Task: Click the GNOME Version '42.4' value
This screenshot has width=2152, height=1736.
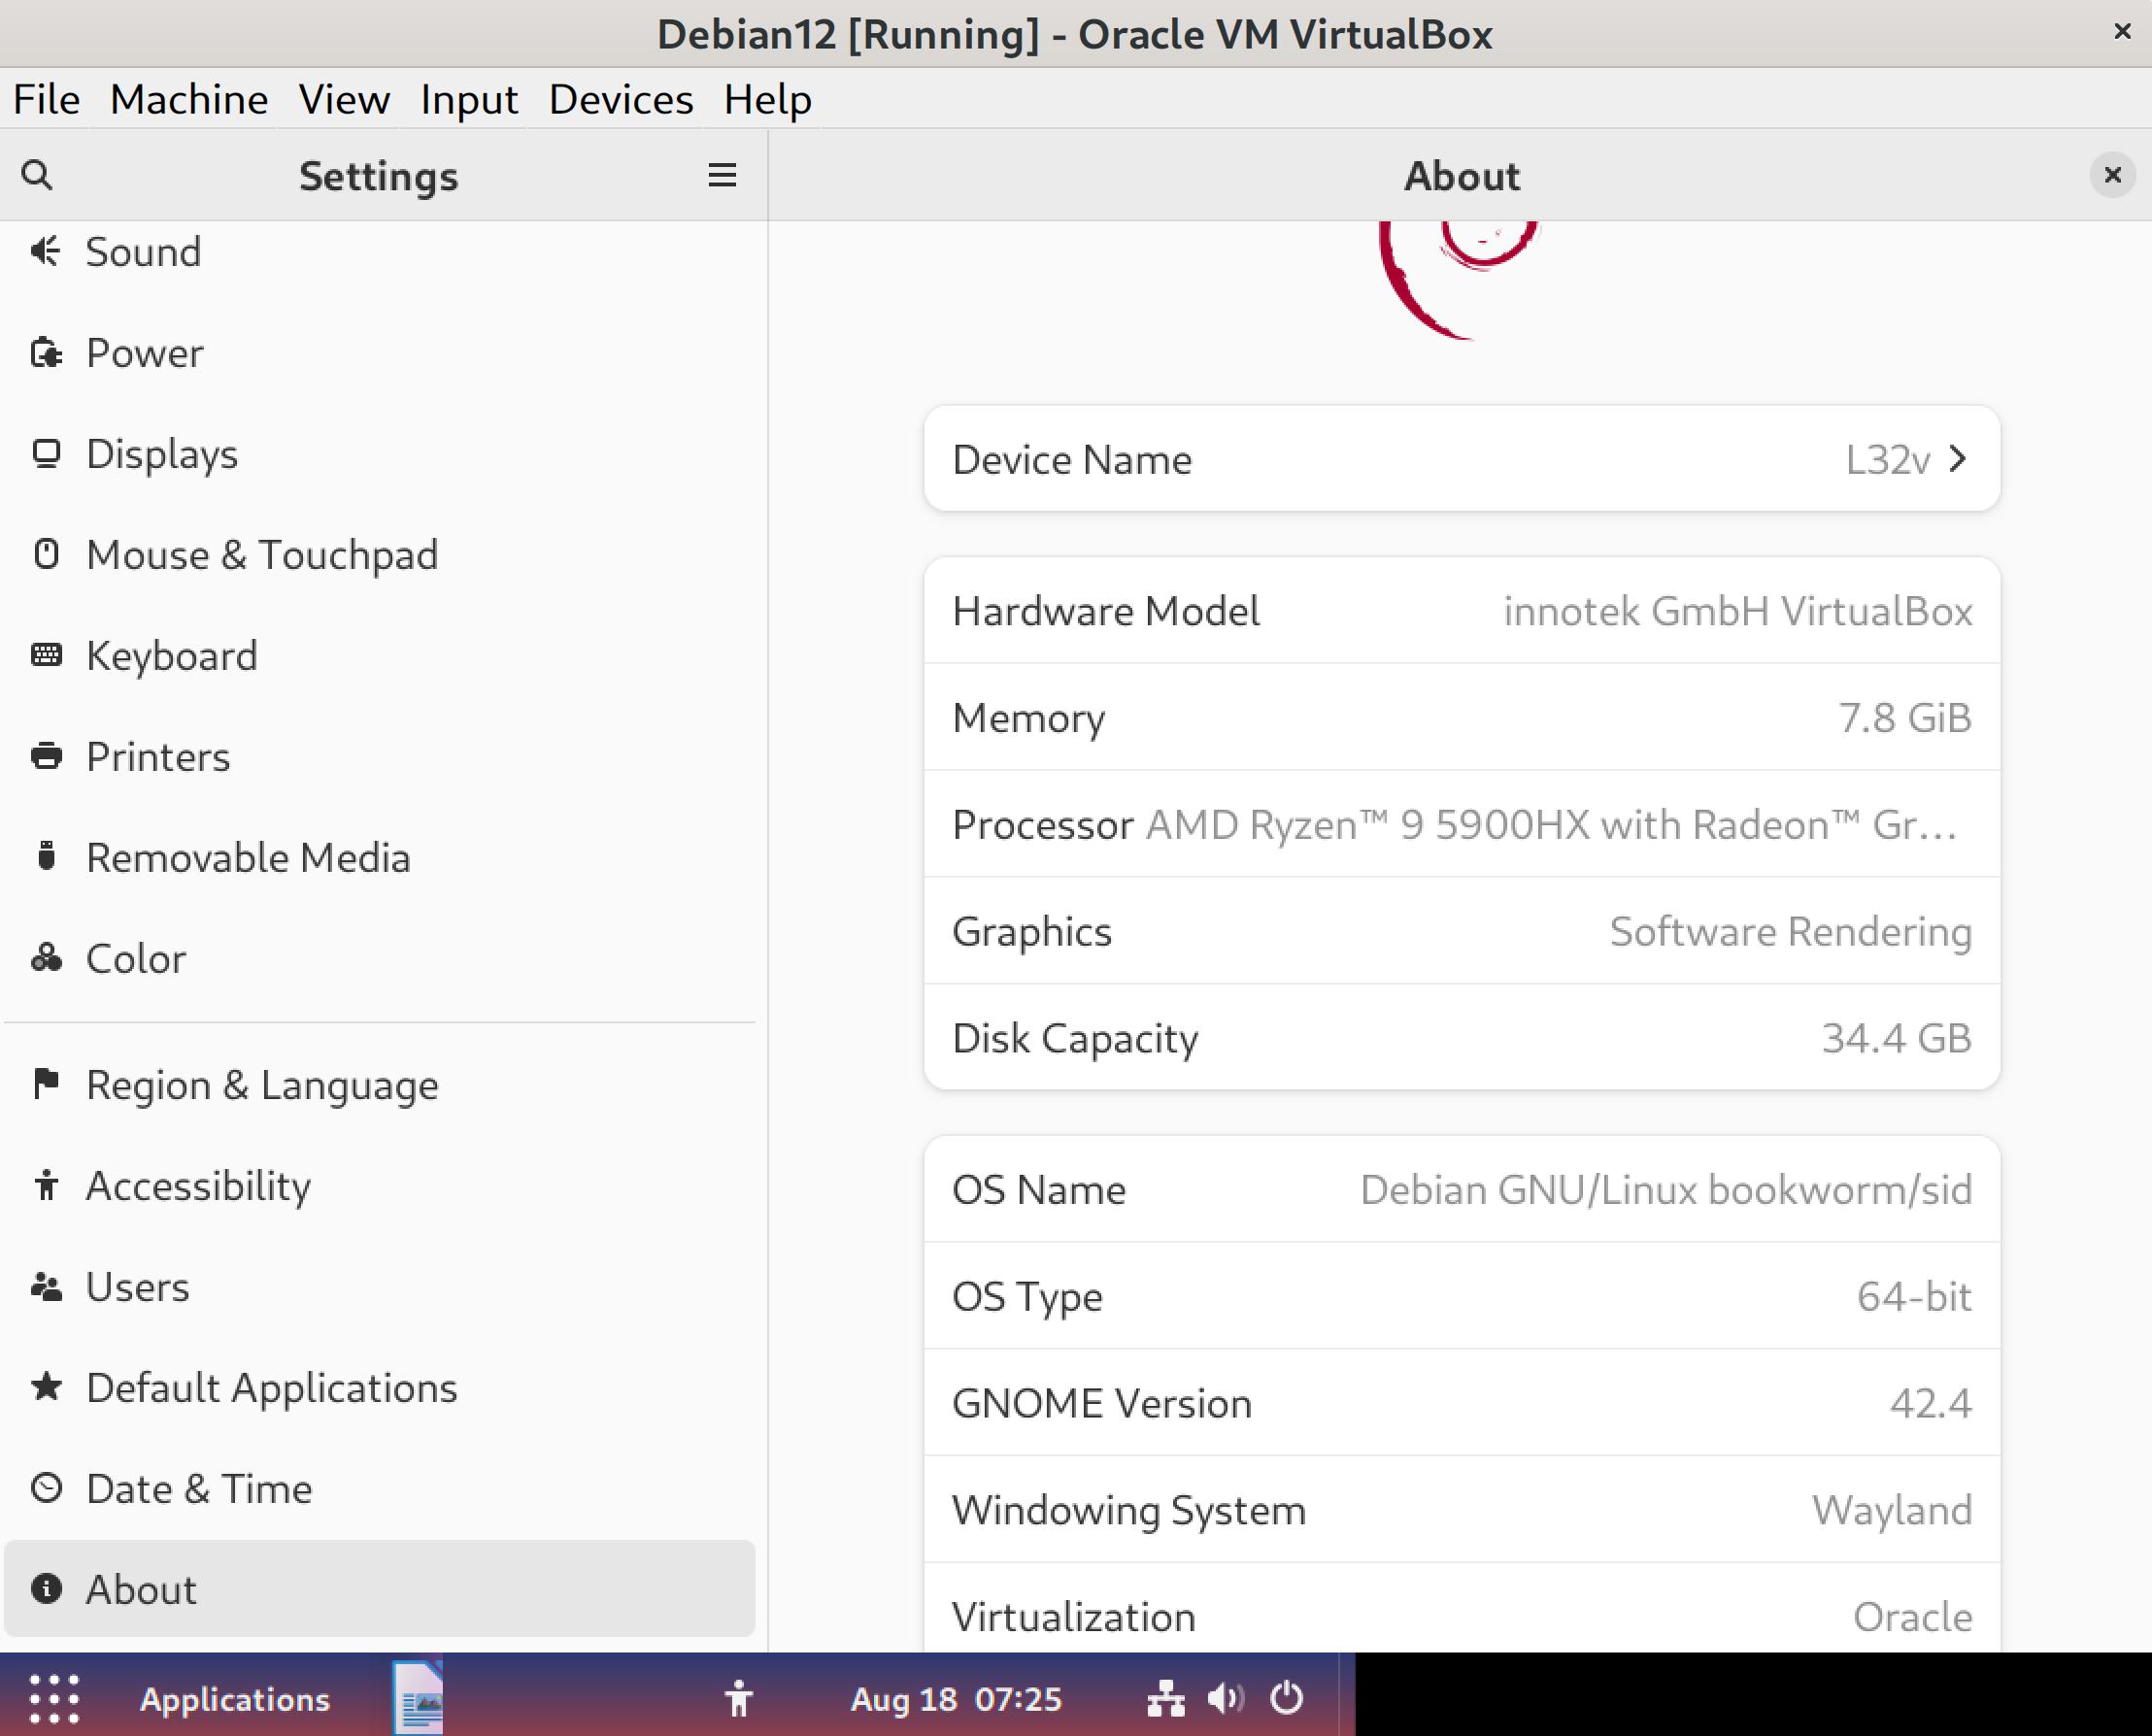Action: pyautogui.click(x=1931, y=1403)
